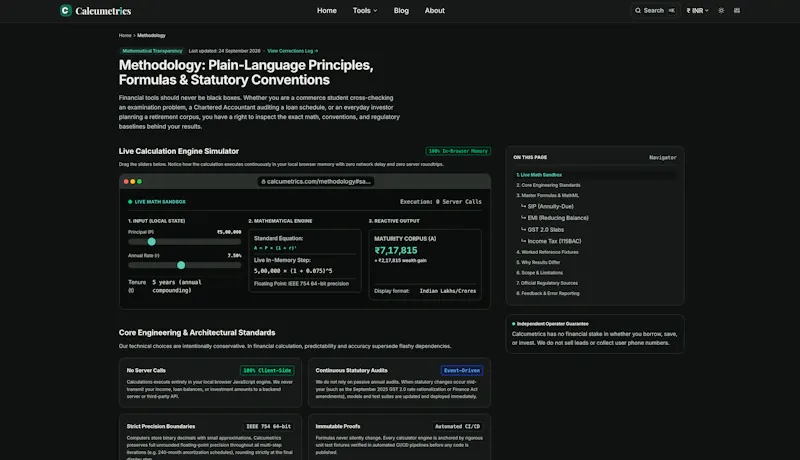The image size is (800, 460).
Task: Click the calcumetrics.com/methodology address bar
Action: 316,182
